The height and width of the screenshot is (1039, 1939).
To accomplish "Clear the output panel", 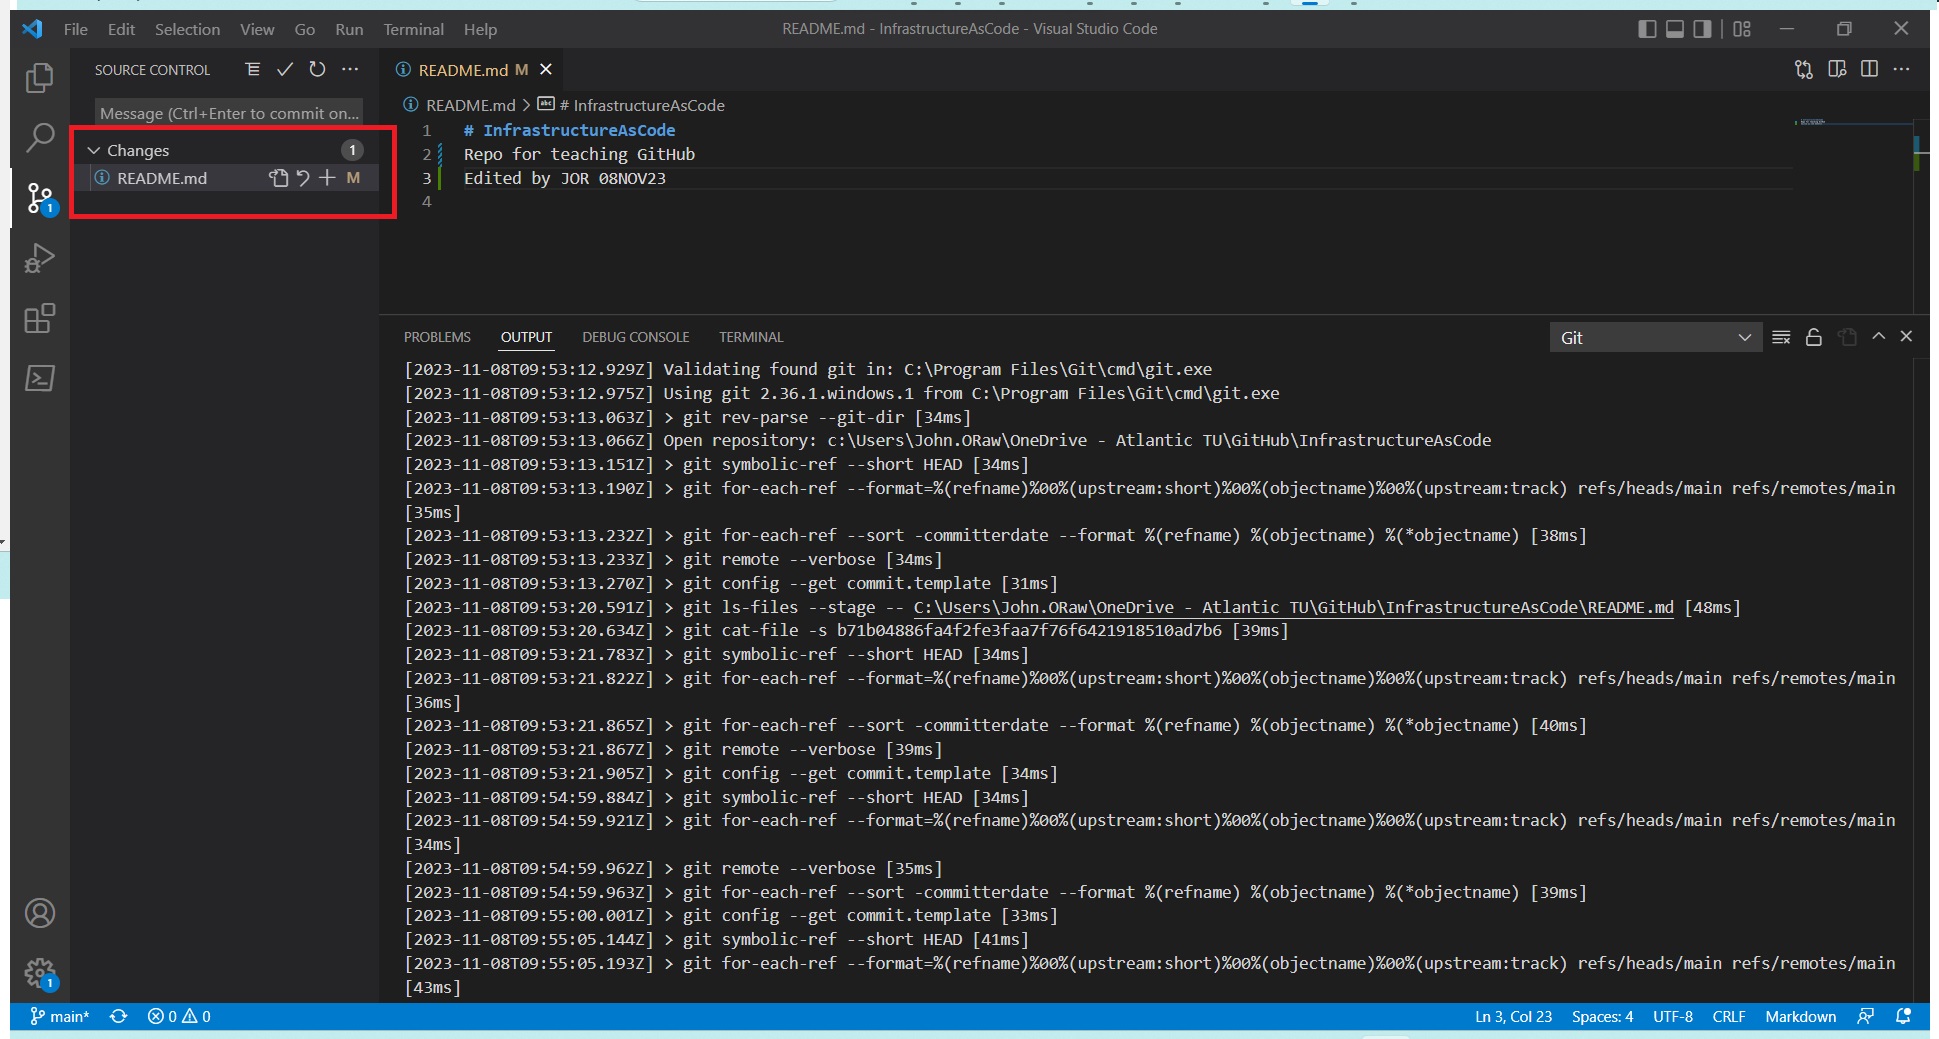I will point(1781,337).
